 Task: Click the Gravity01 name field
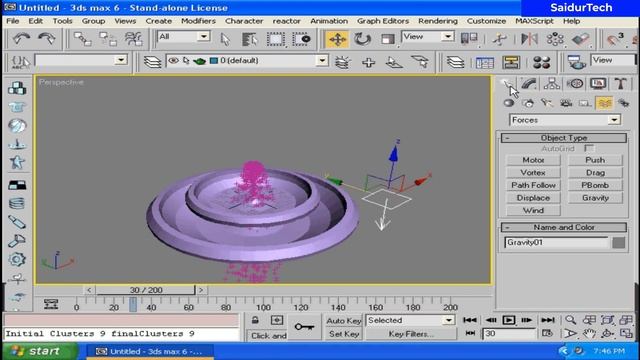556,242
